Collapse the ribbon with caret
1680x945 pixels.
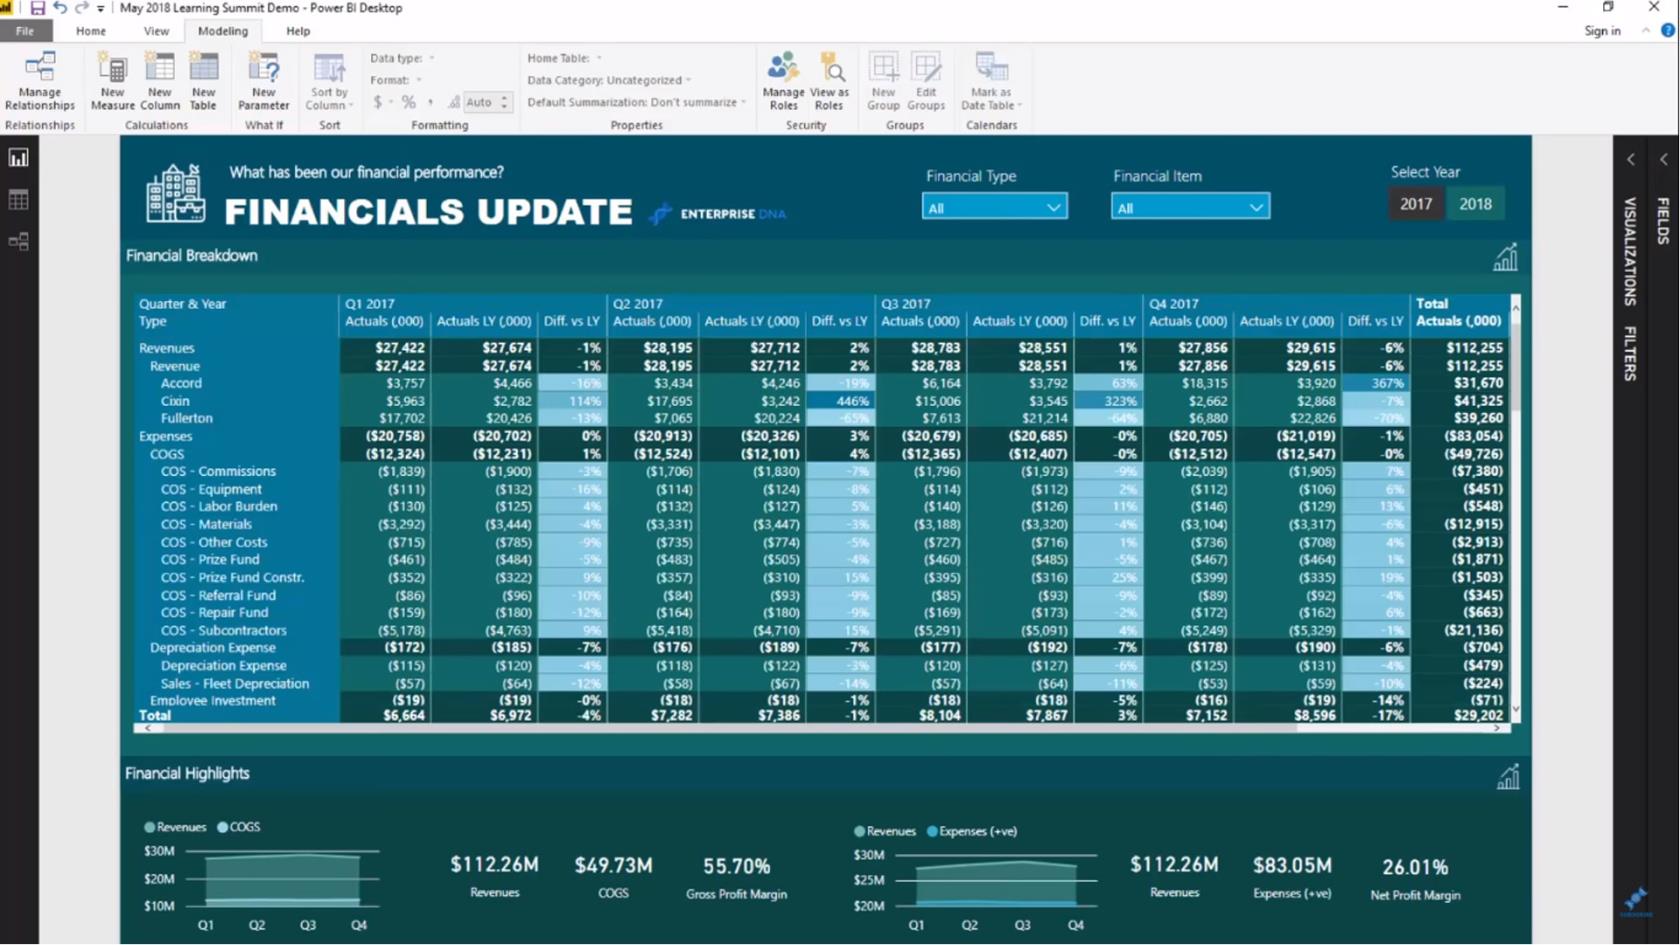1645,31
